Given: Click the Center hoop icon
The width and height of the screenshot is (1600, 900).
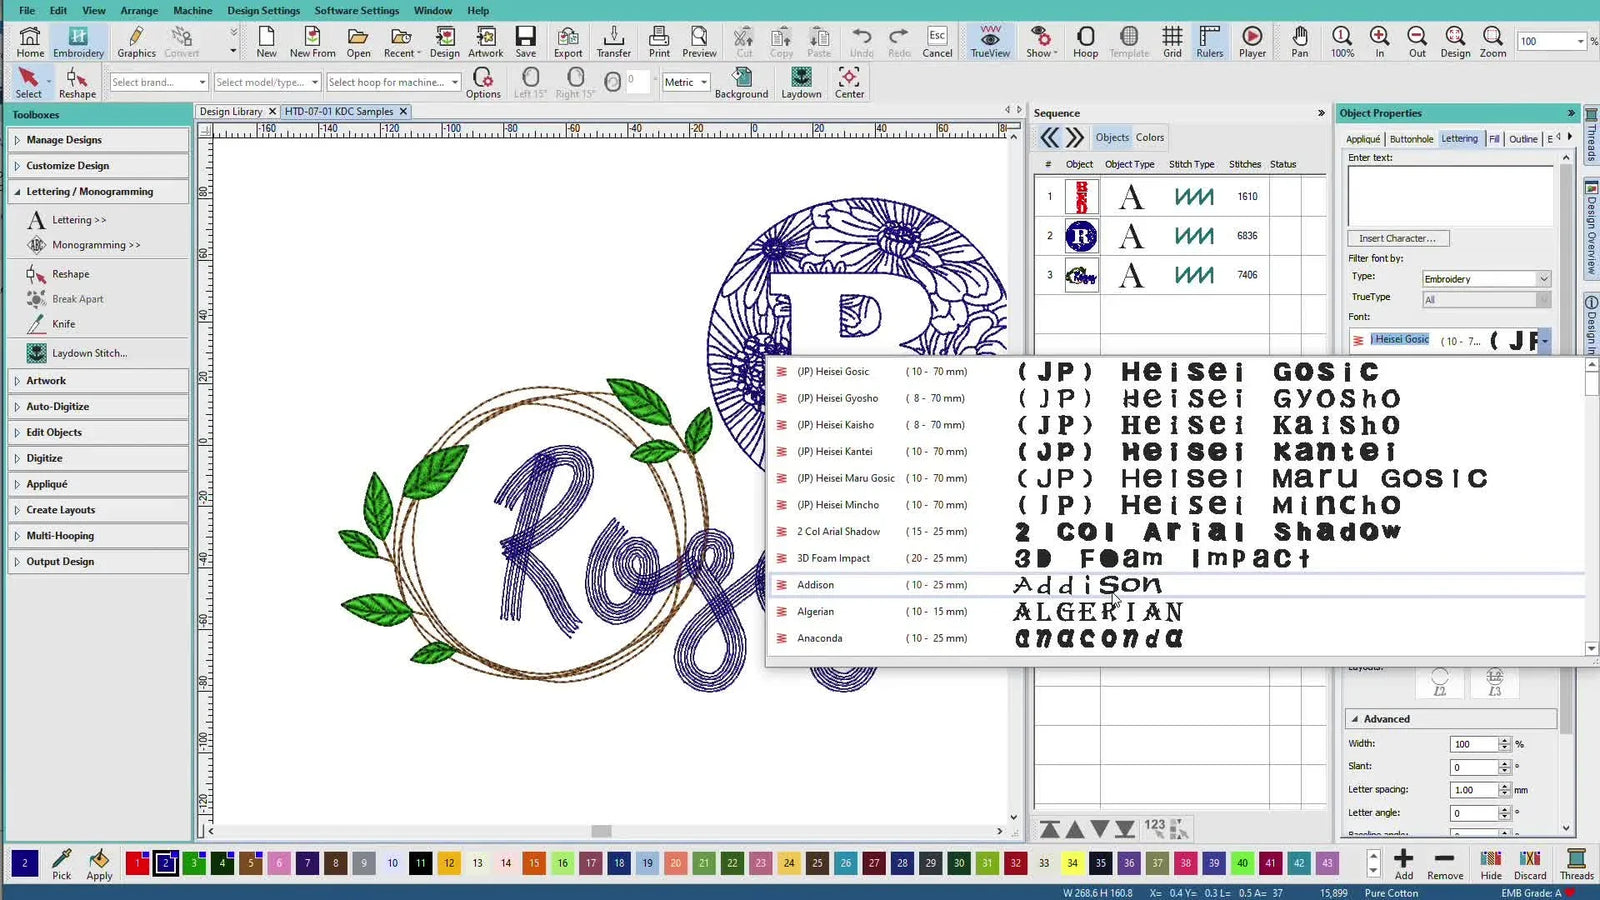Looking at the screenshot, I should pos(849,82).
